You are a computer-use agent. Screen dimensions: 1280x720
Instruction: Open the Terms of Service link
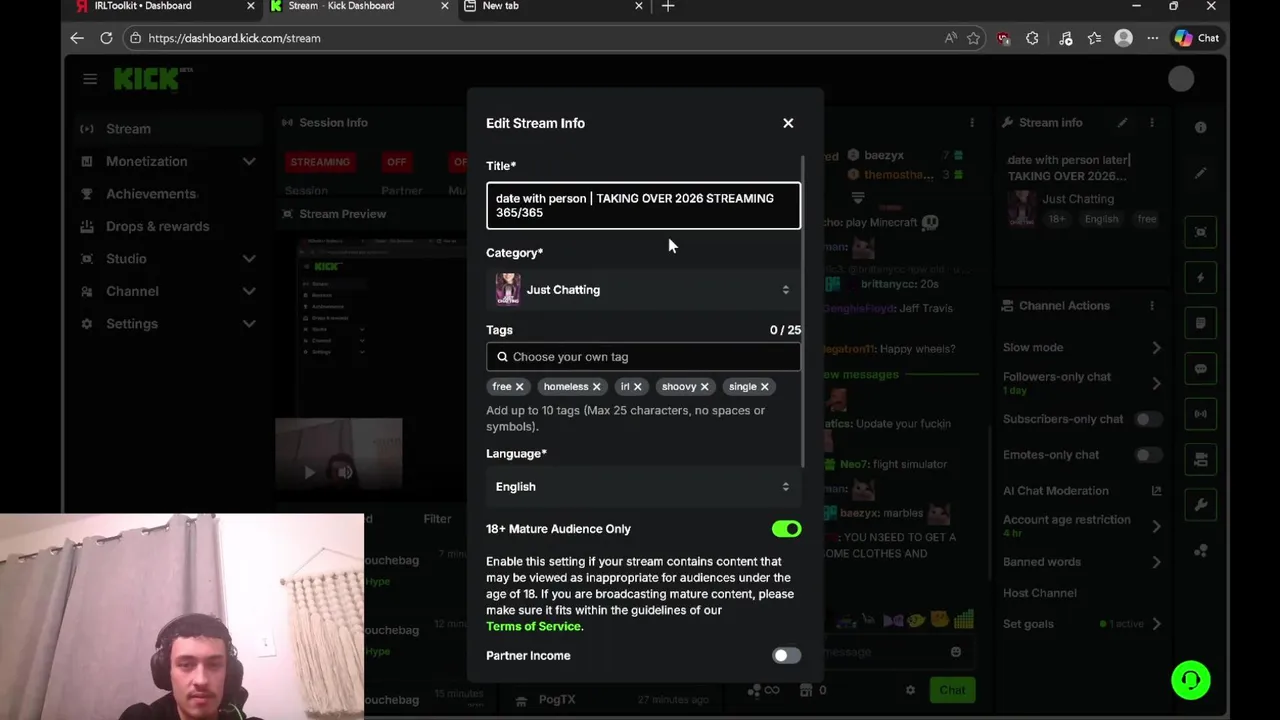point(533,626)
